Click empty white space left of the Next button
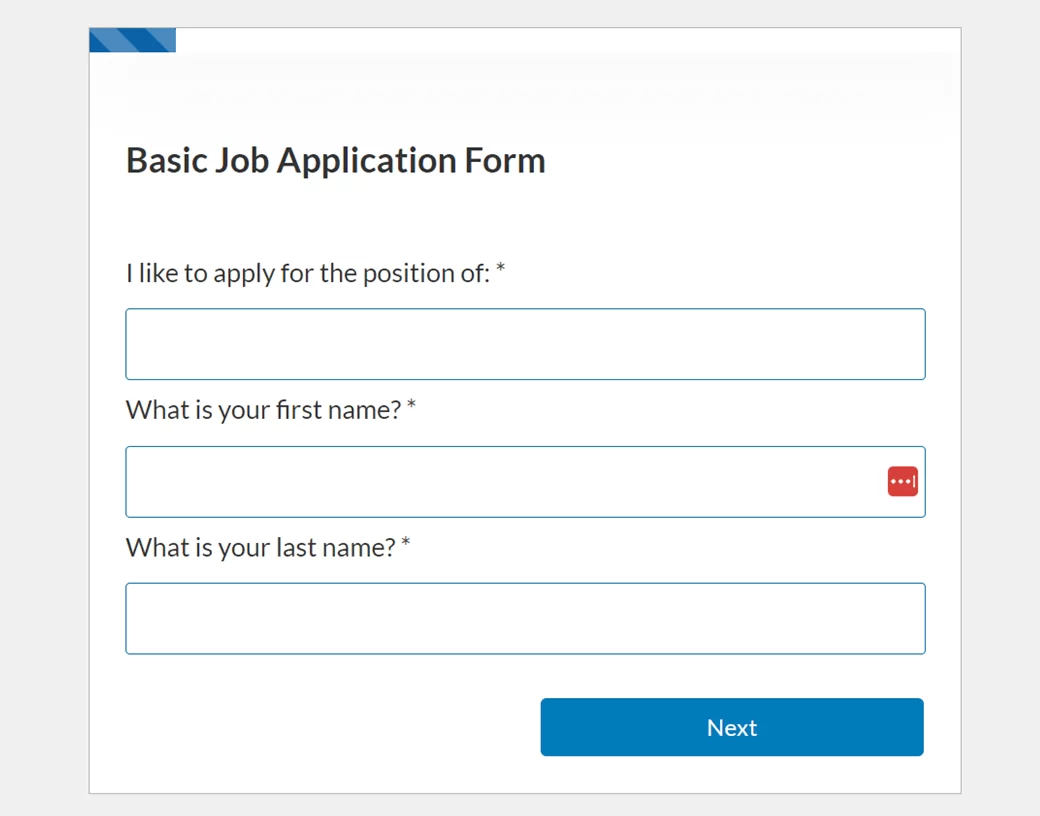 (x=330, y=727)
